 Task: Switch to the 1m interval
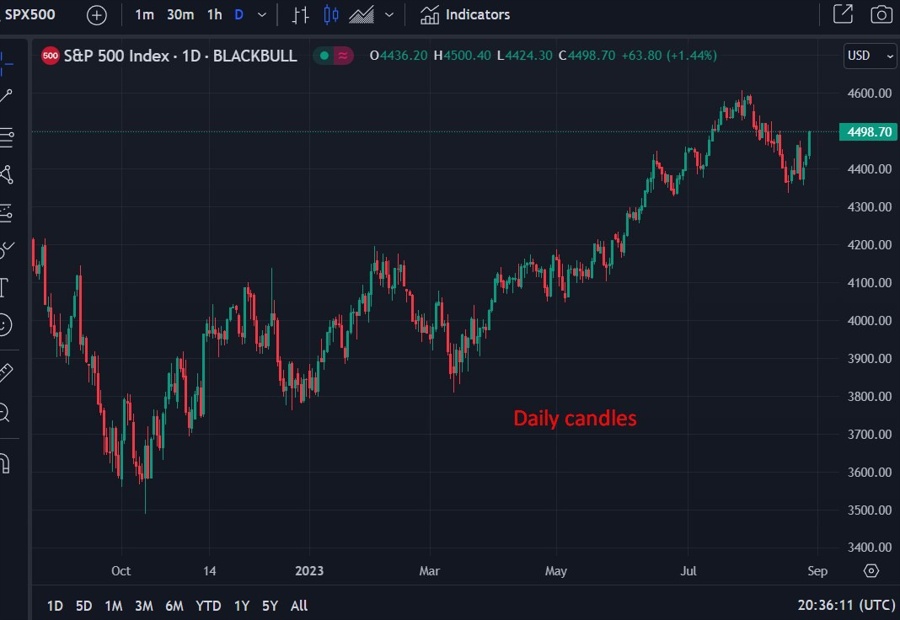click(144, 15)
